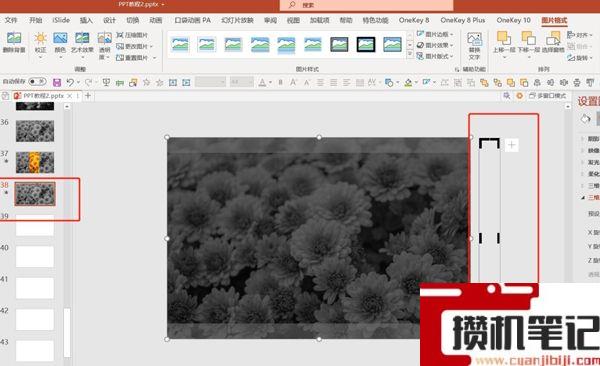
Task: Open the Selection Pane (选择窗格) icon
Action: coord(553,38)
